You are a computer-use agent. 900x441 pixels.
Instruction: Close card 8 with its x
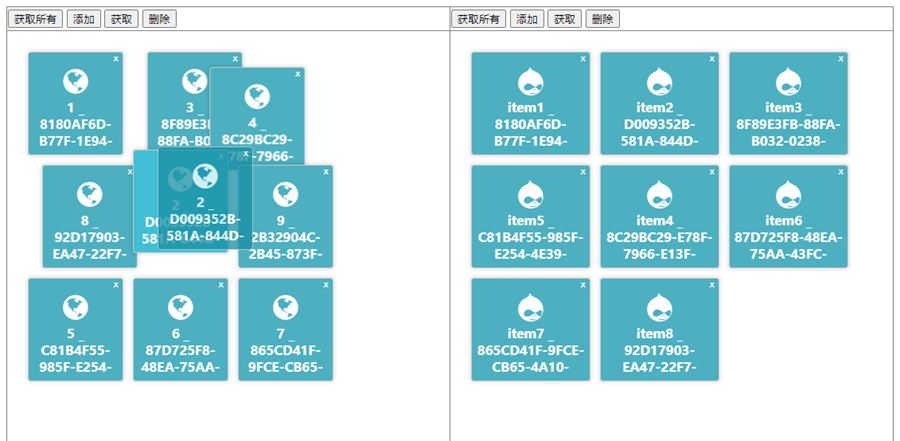coord(130,172)
